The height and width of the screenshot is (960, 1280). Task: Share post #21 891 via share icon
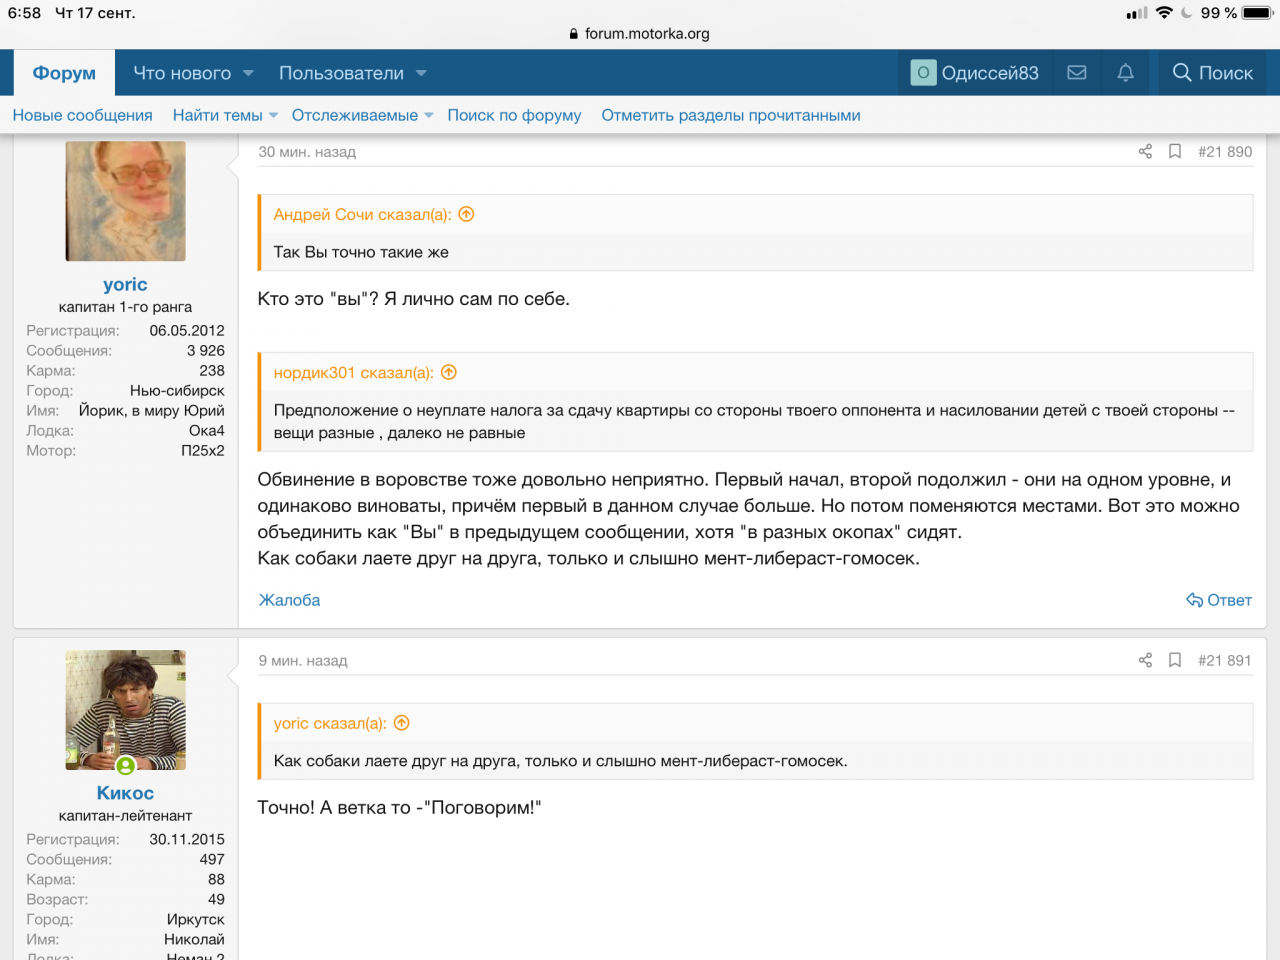[x=1145, y=661]
